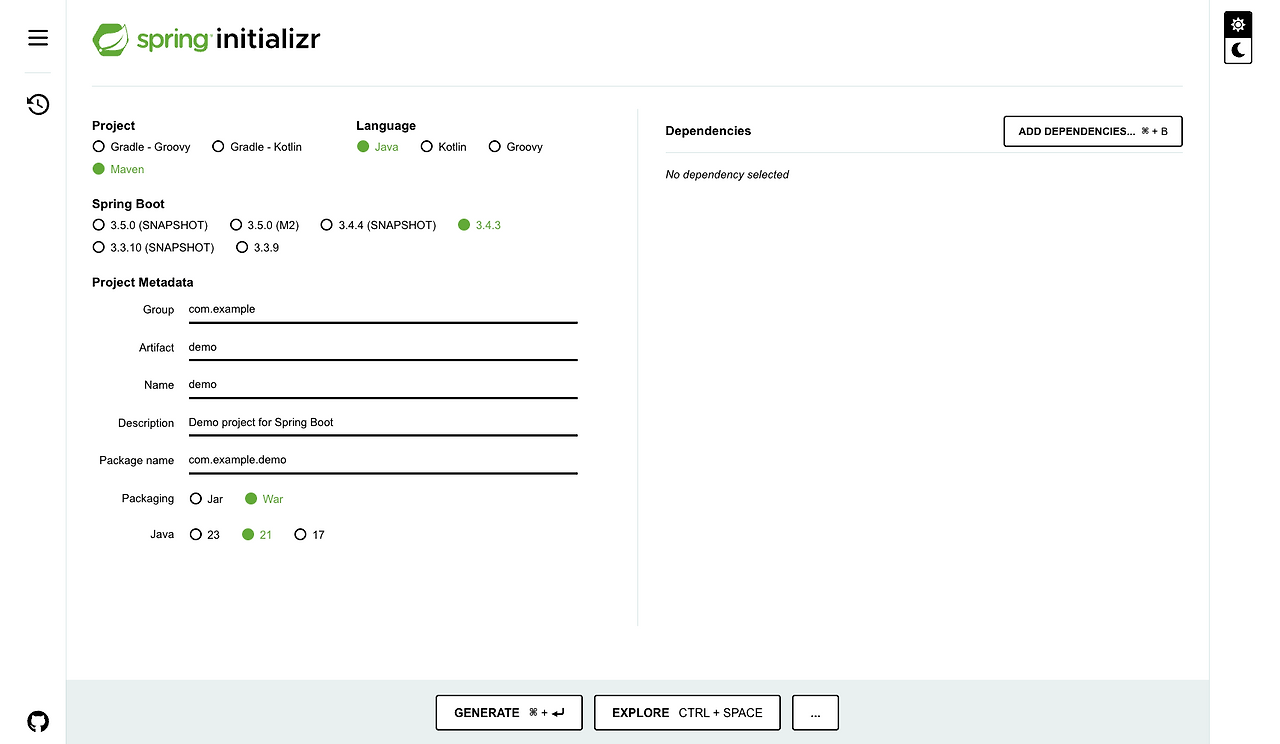Set packaging to Jar
This screenshot has height=744, width=1280.
click(x=207, y=499)
